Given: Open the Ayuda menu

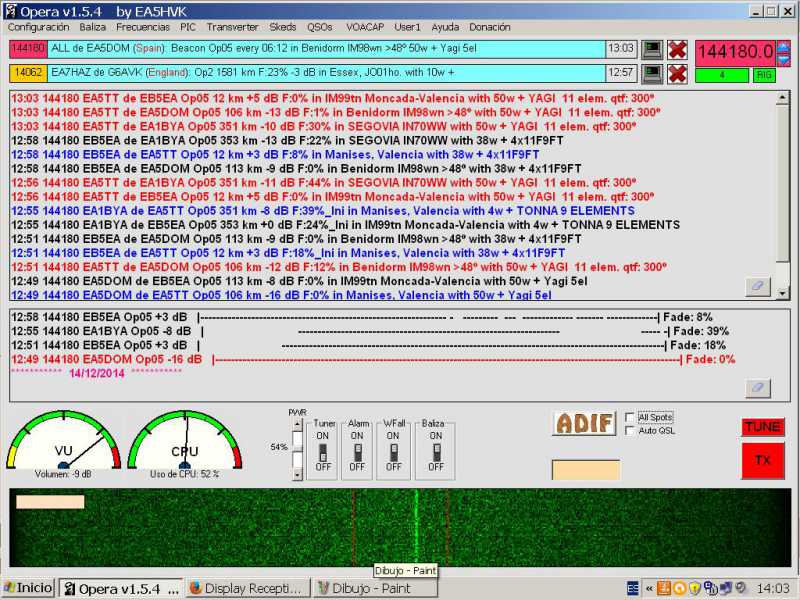Looking at the screenshot, I should [x=445, y=27].
